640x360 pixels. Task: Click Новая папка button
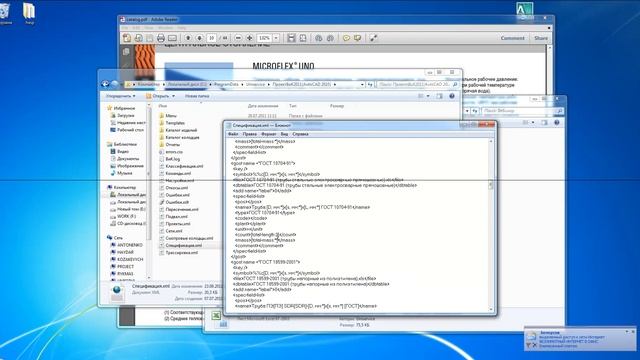pos(197,96)
